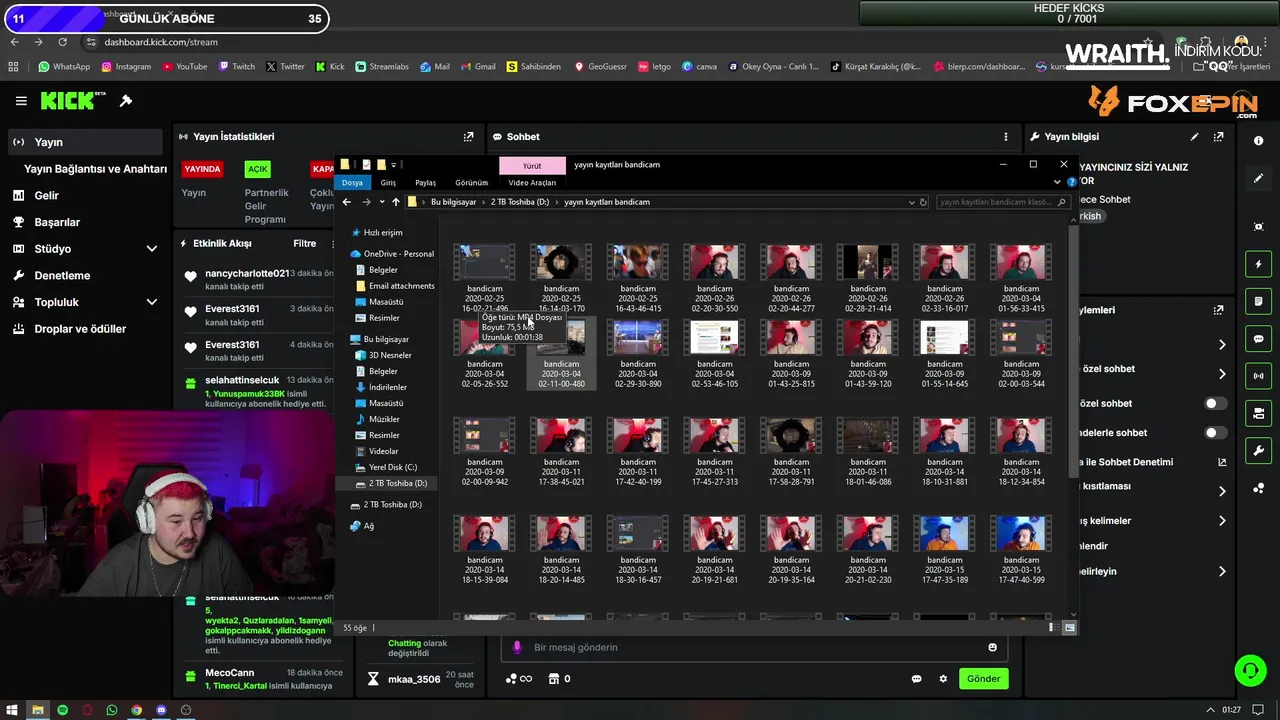The height and width of the screenshot is (720, 1280).
Task: Open the Kick hamburger menu
Action: (x=21, y=101)
